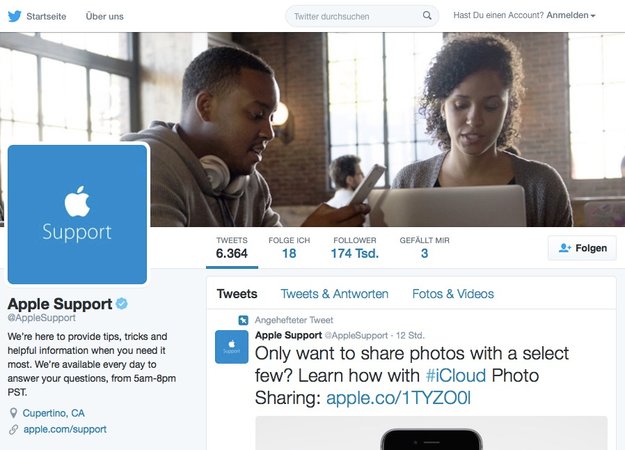This screenshot has width=625, height=450.
Task: Open the #iCloud hashtag link
Action: (456, 375)
